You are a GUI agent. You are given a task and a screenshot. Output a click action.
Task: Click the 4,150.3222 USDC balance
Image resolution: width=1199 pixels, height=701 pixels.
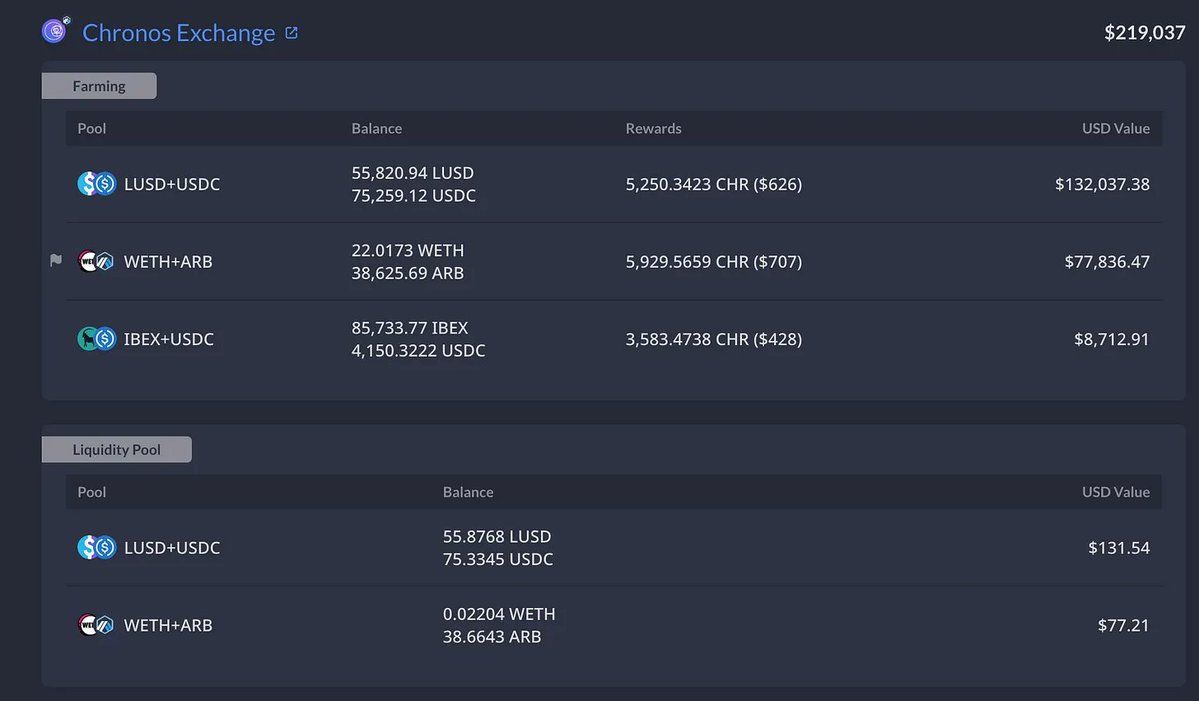[x=418, y=350]
